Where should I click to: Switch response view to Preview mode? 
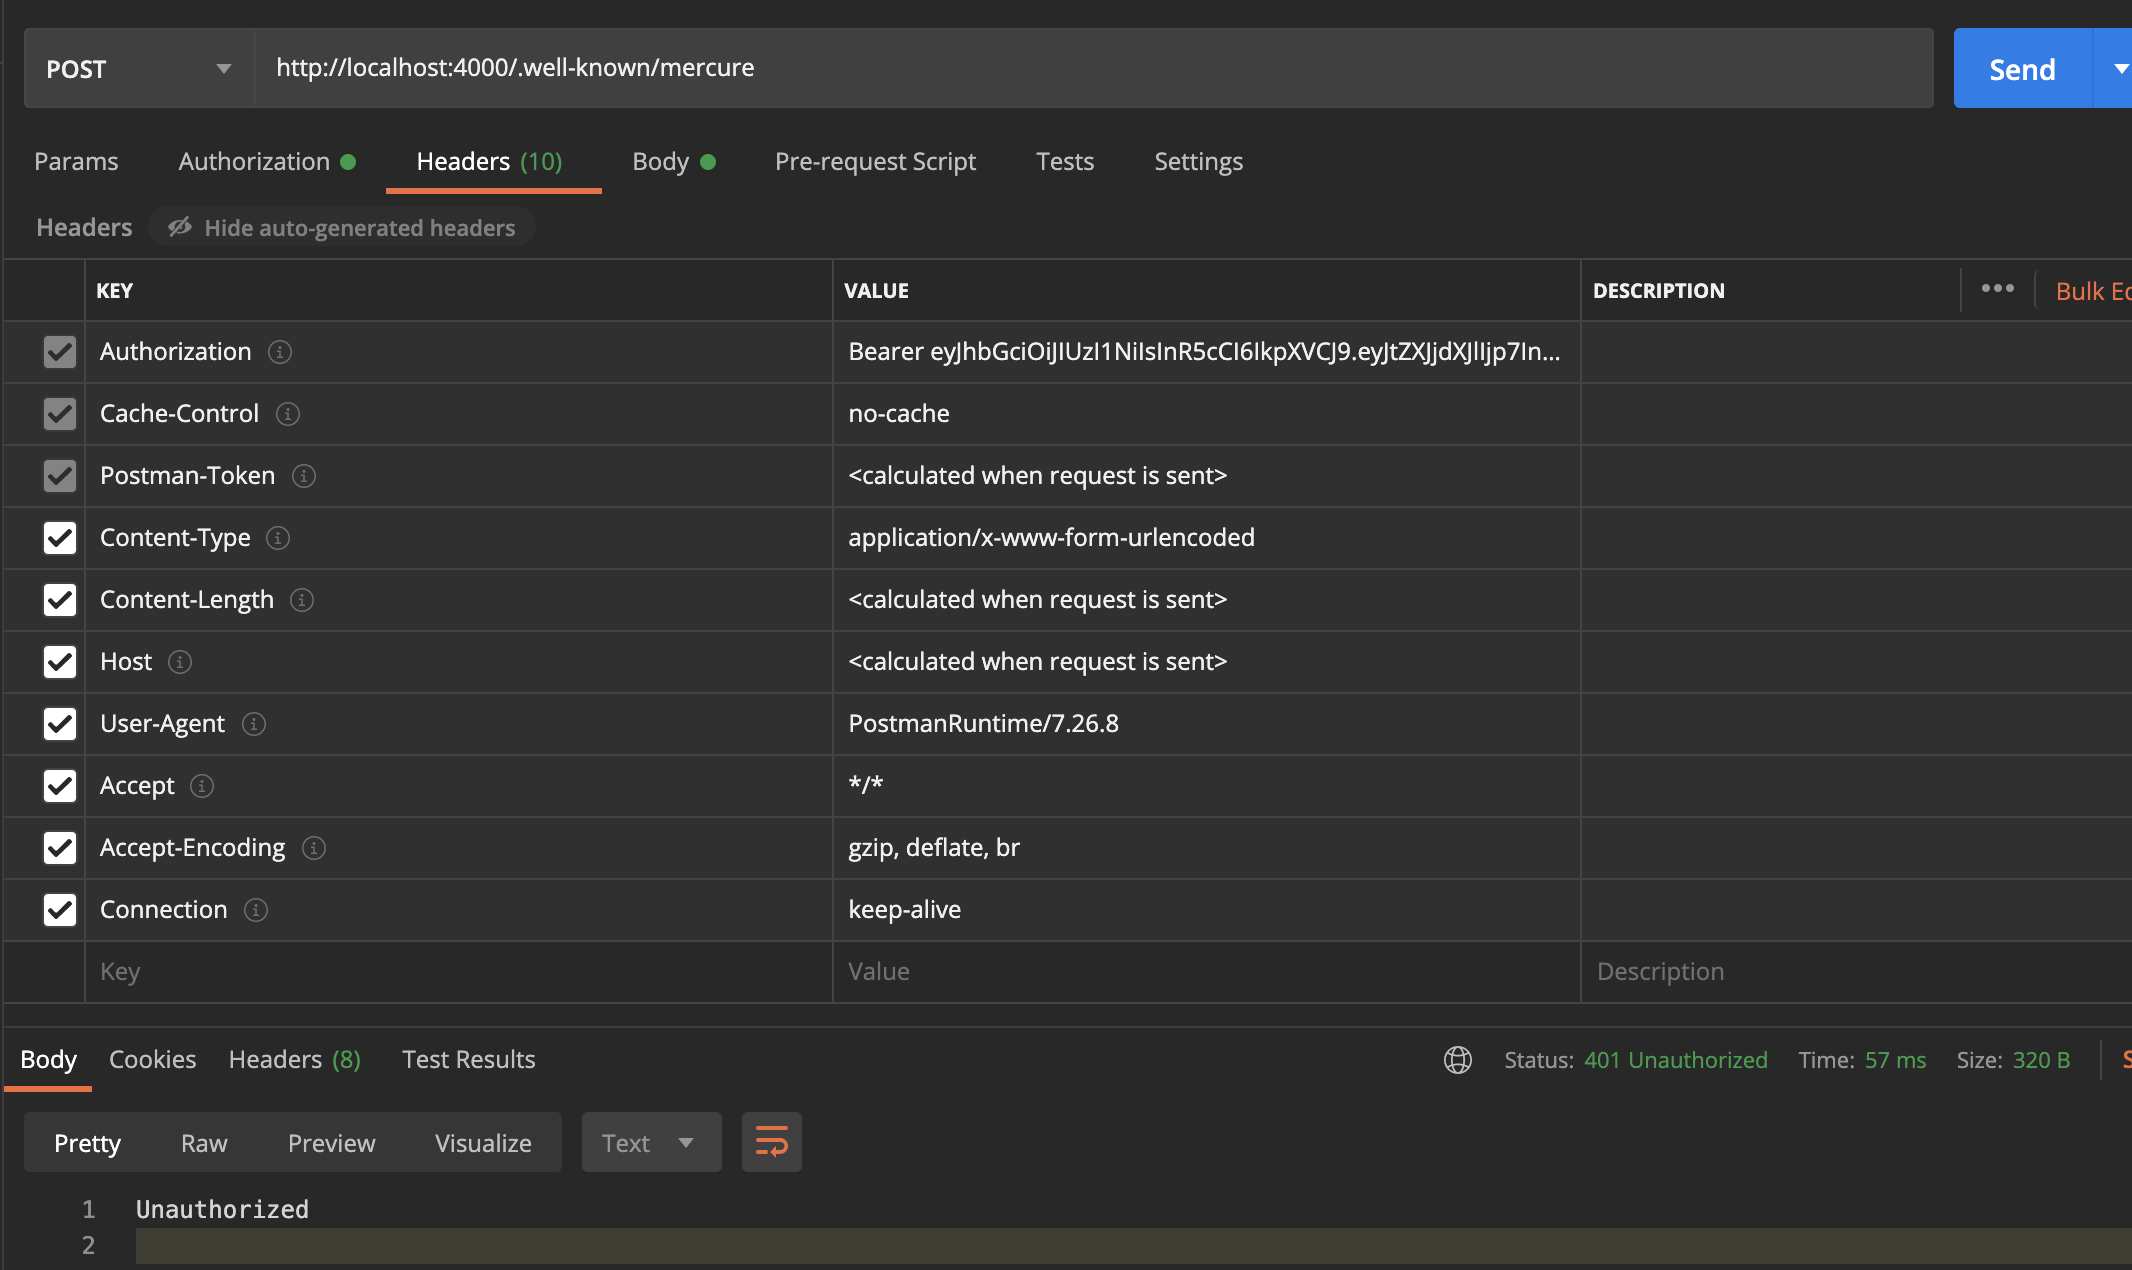[331, 1142]
